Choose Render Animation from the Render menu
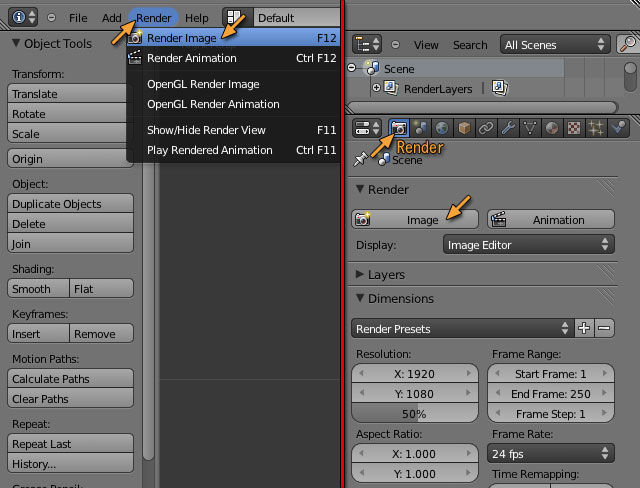Screen dimensions: 640x488 coord(192,58)
